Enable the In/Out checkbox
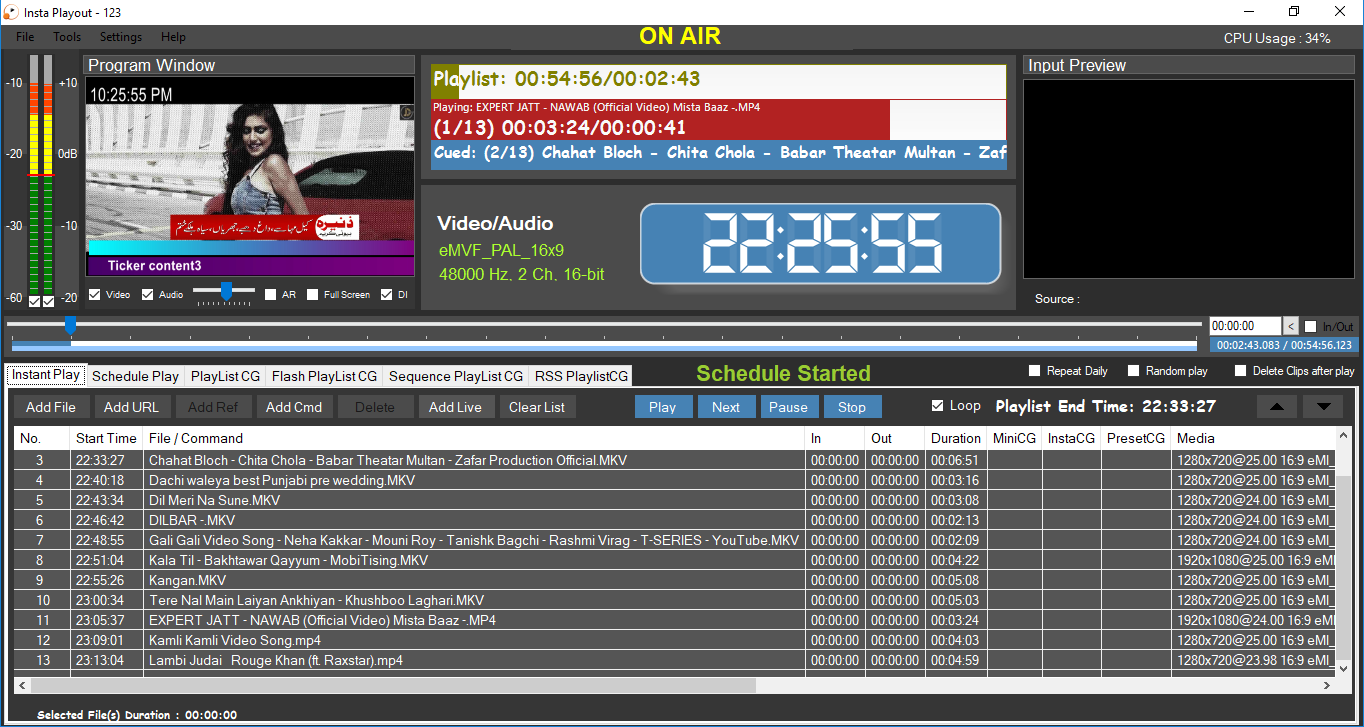The height and width of the screenshot is (727, 1364). pyautogui.click(x=1311, y=327)
